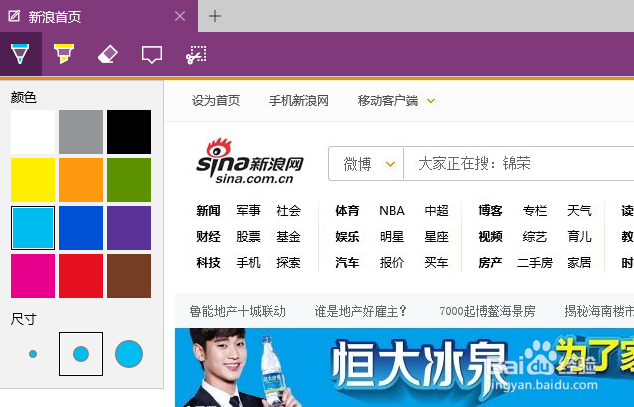Pick the red color swatch
This screenshot has height=407, width=634.
81,276
